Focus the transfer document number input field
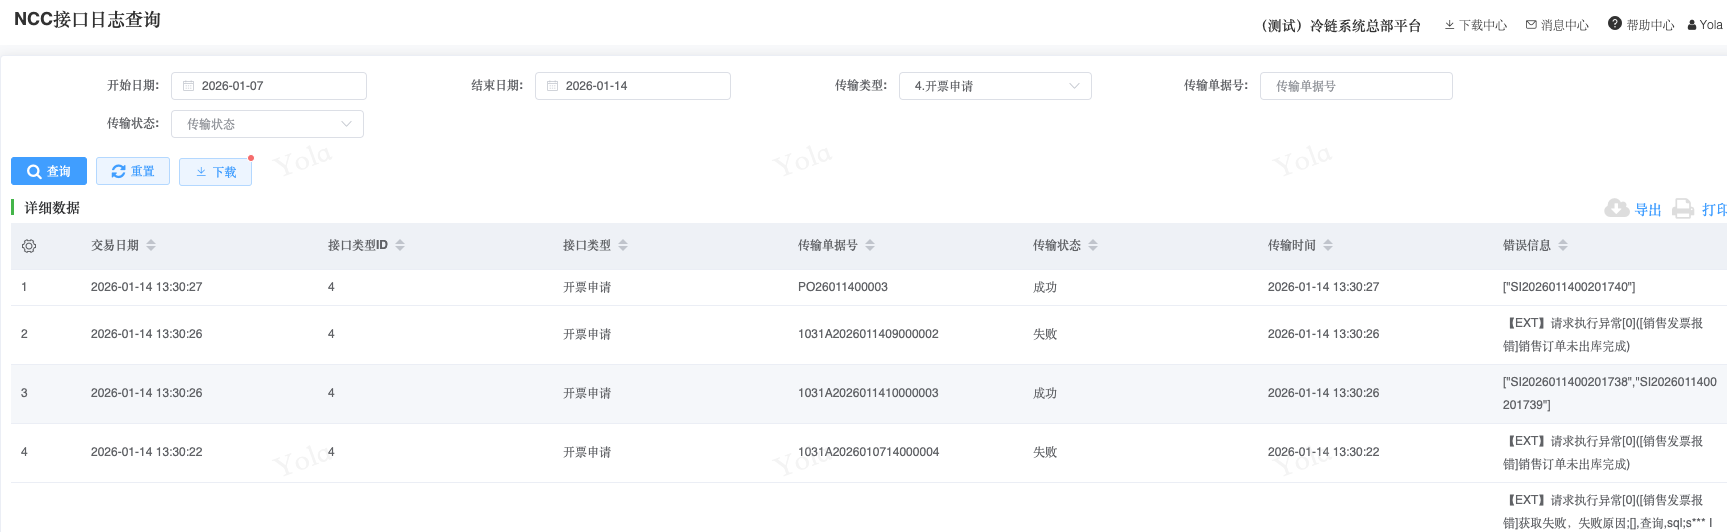 (1355, 86)
